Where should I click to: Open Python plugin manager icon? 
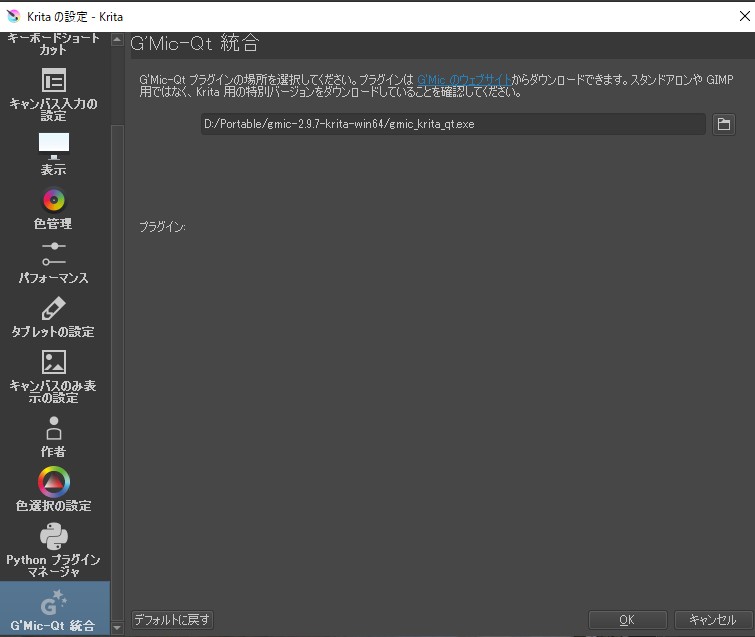tap(54, 536)
